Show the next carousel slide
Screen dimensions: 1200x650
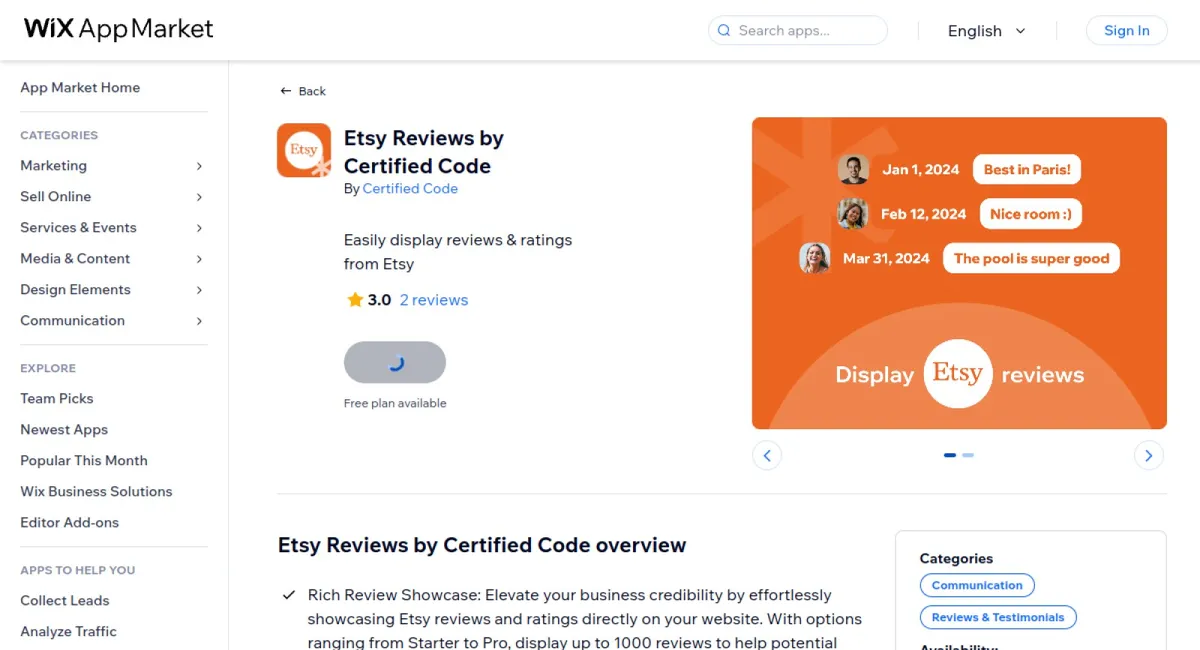click(x=1149, y=456)
